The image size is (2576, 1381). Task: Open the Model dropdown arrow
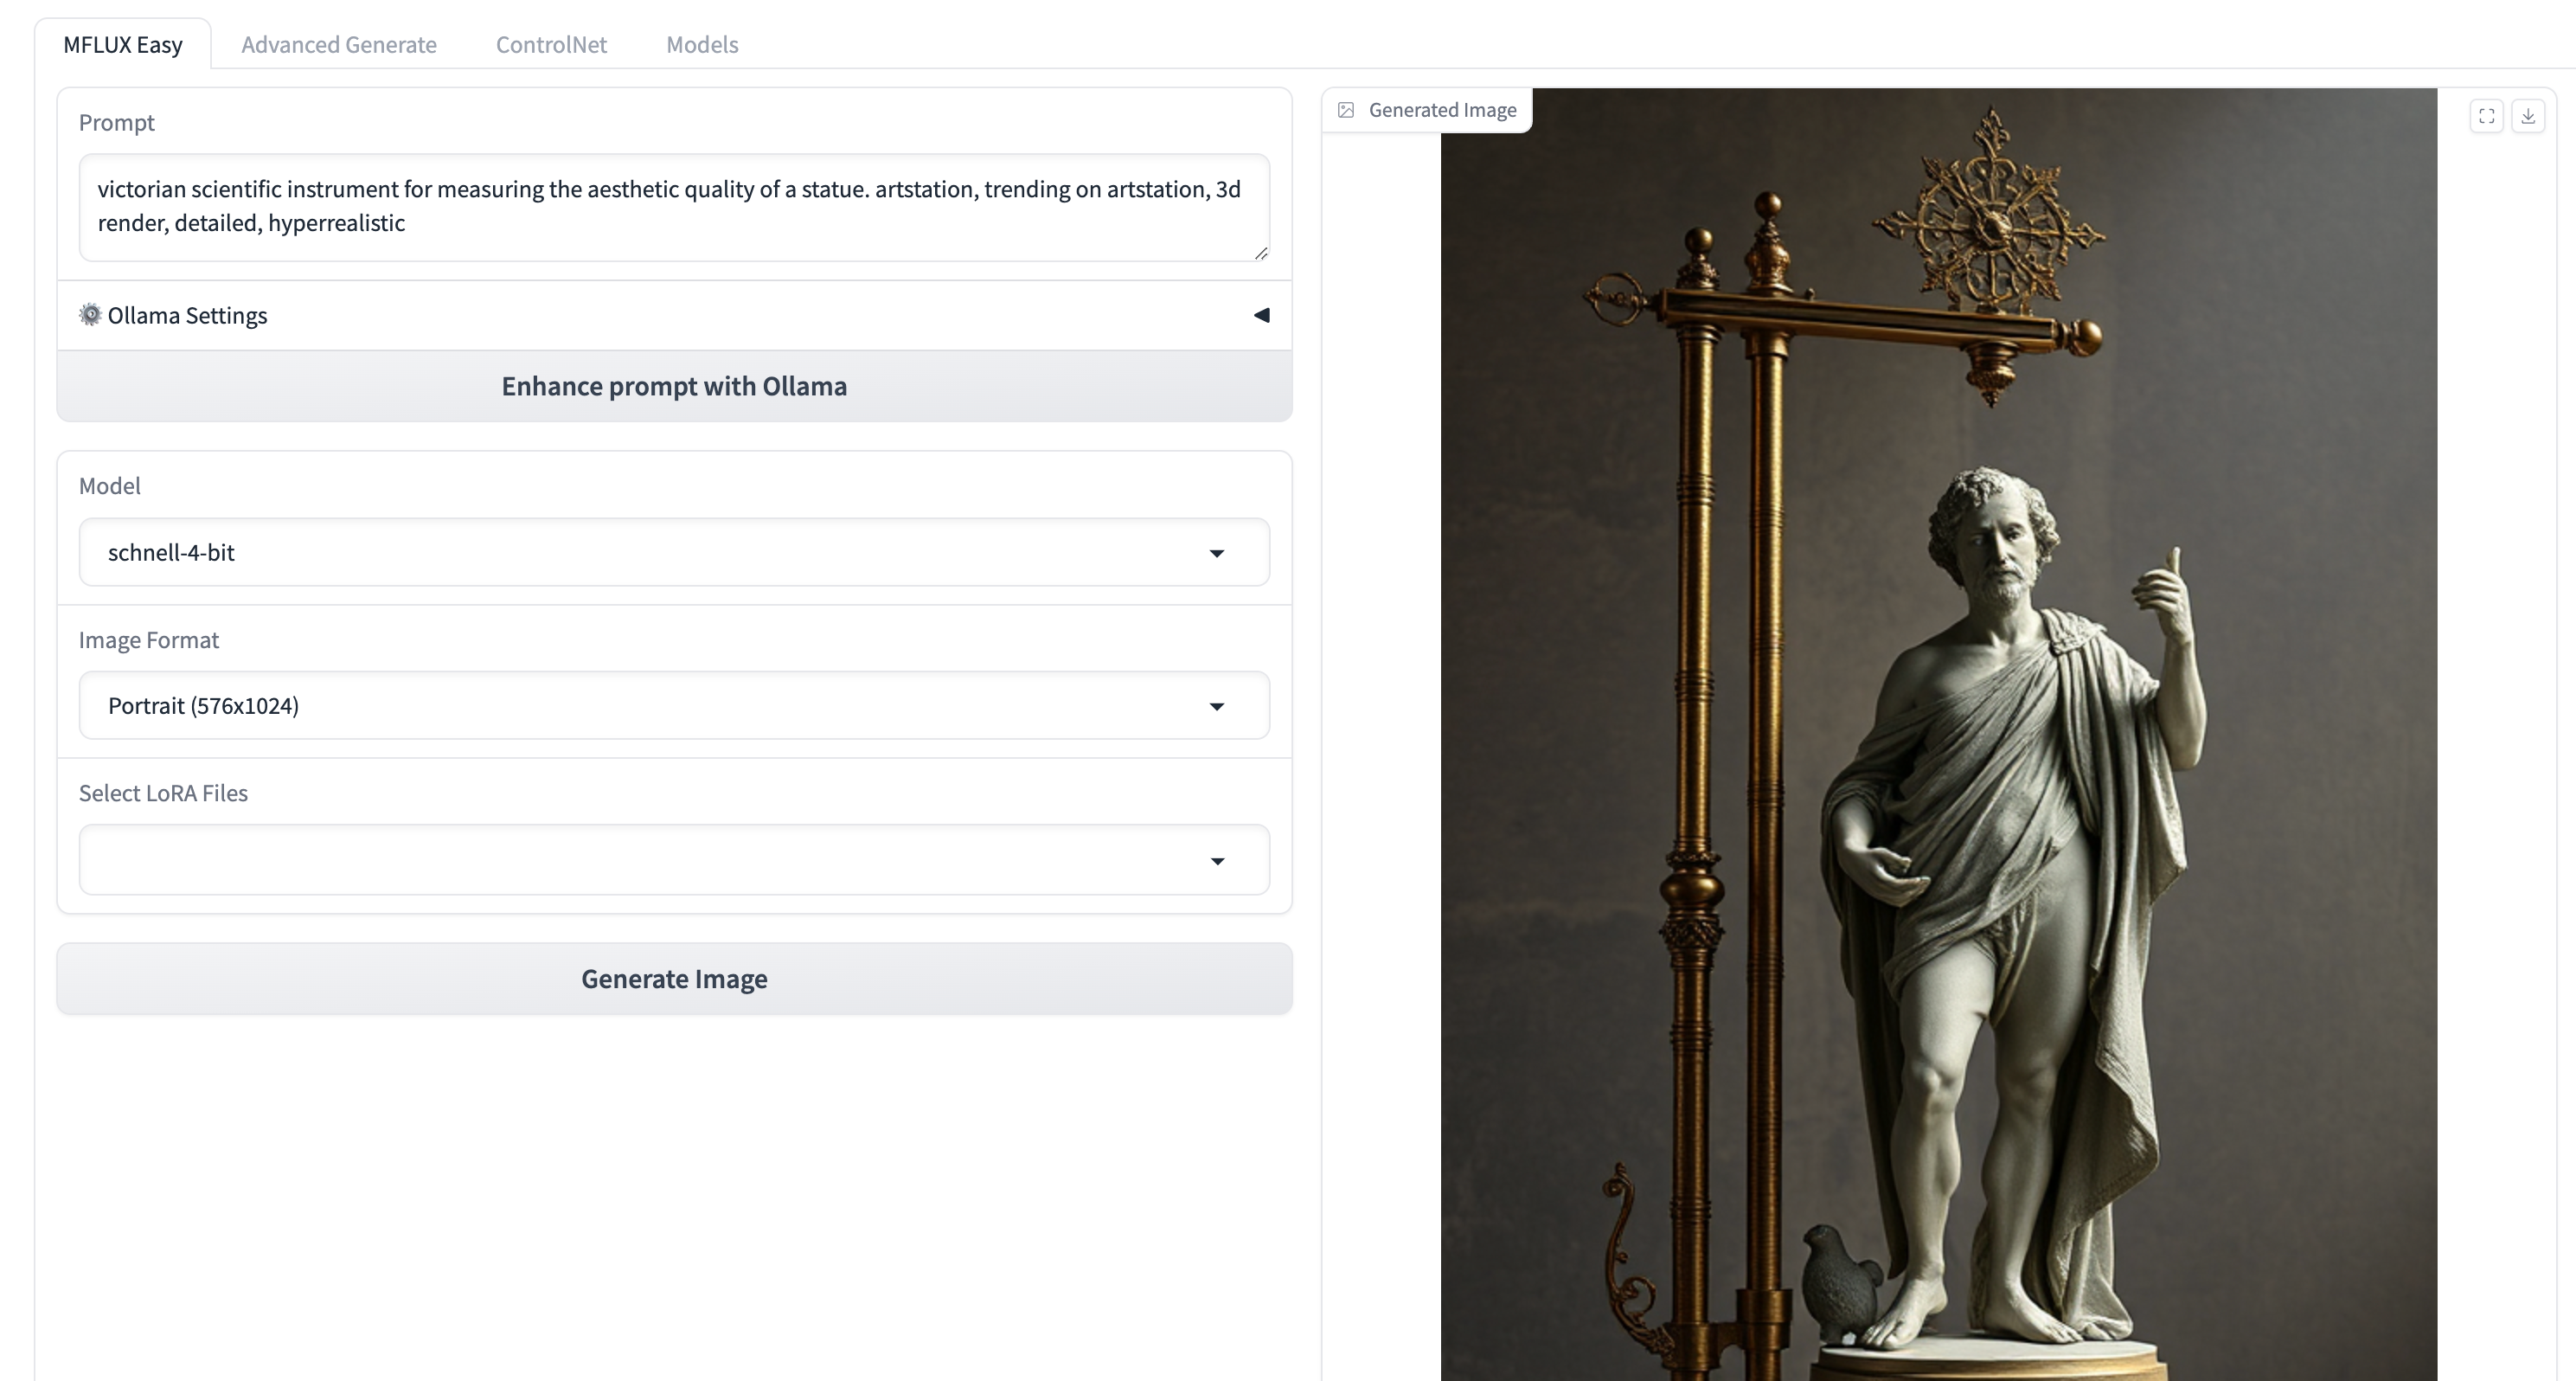click(x=1216, y=553)
